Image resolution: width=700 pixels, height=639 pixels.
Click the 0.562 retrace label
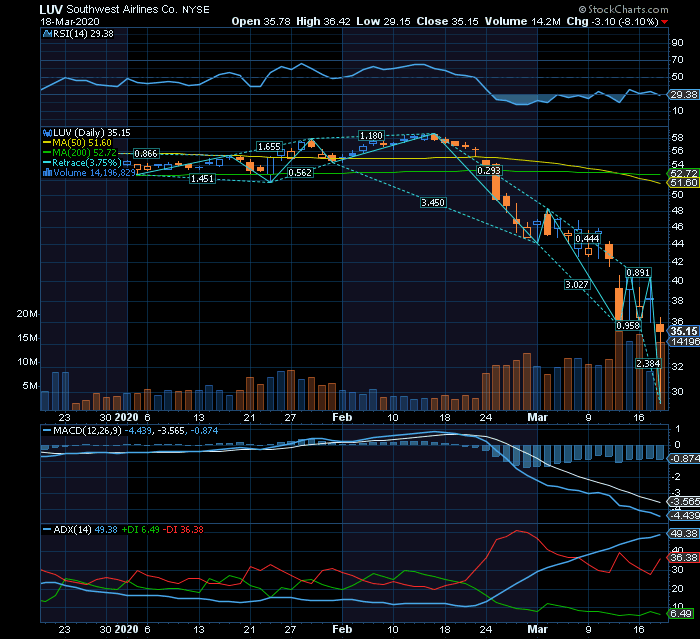300,172
